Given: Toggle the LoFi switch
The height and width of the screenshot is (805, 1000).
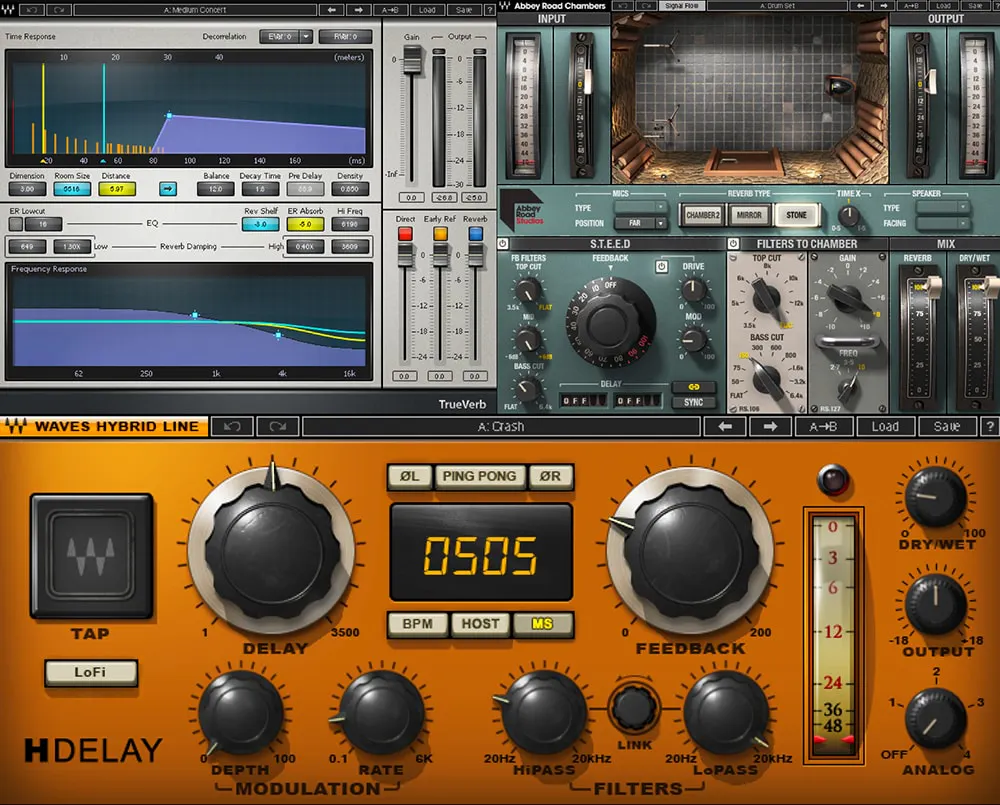Looking at the screenshot, I should [91, 672].
